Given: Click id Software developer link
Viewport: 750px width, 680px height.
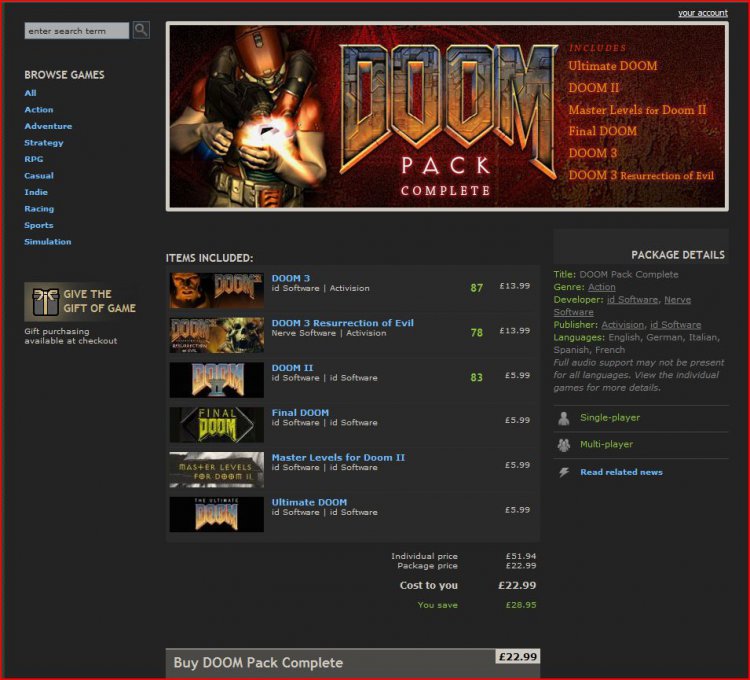Looking at the screenshot, I should pos(632,300).
